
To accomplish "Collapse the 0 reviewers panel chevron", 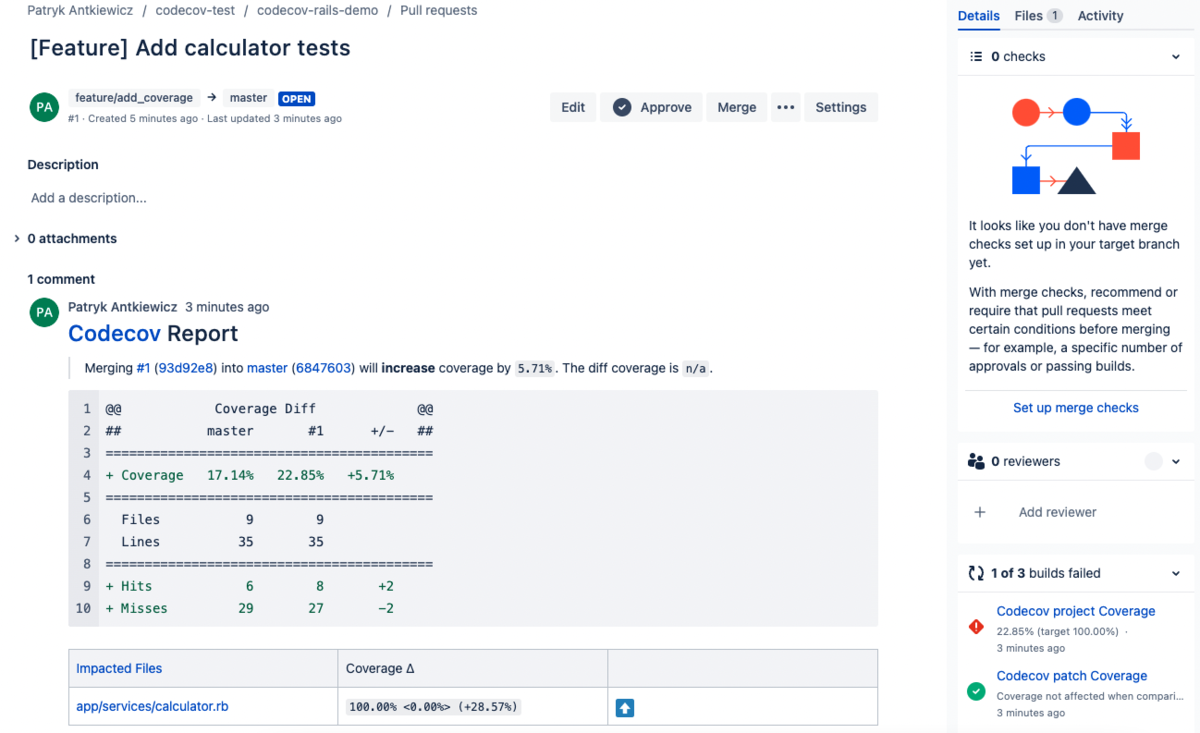I will click(x=1176, y=462).
